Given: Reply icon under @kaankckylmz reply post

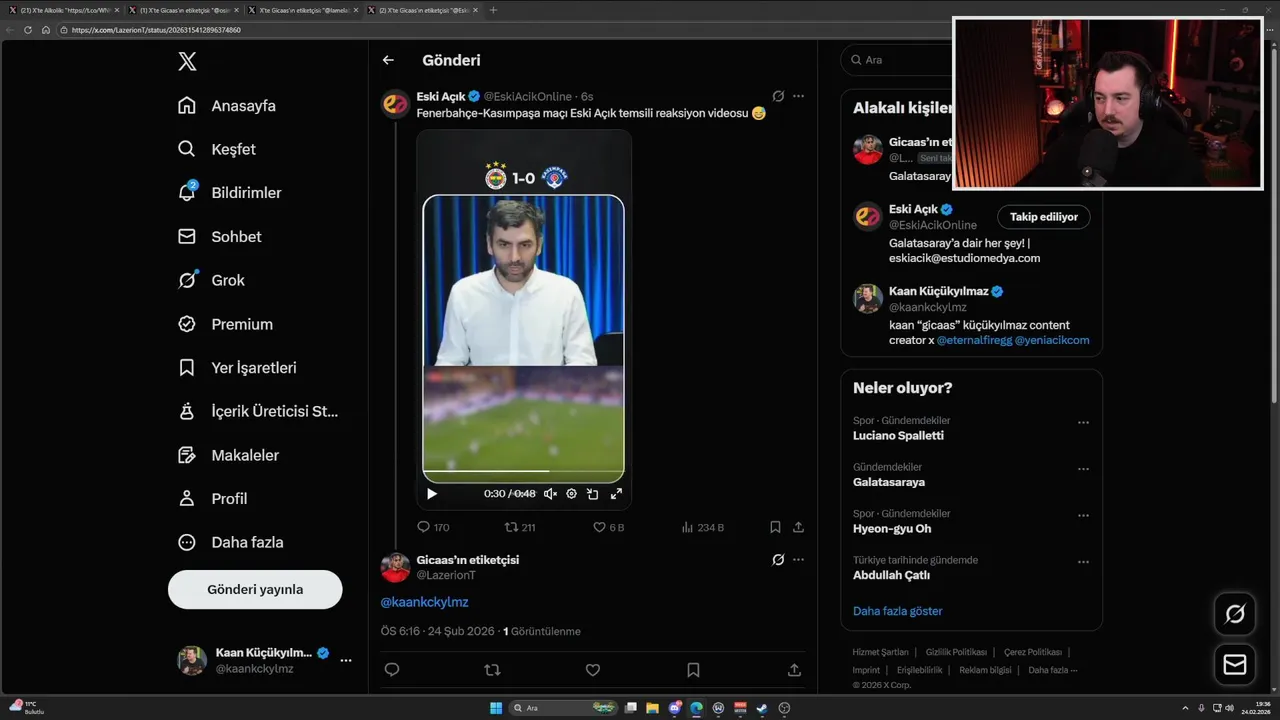Looking at the screenshot, I should coord(392,670).
